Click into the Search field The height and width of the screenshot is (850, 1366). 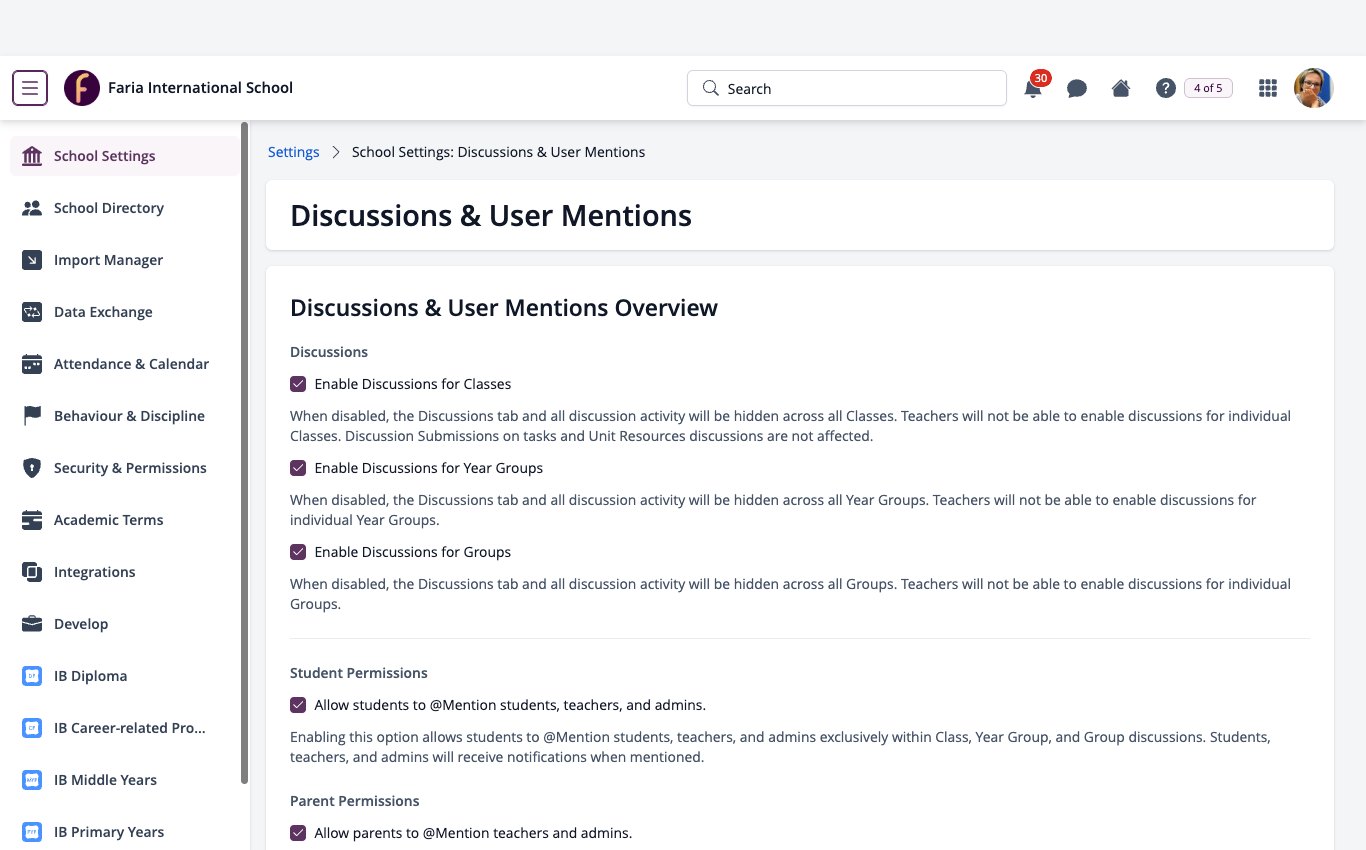(x=846, y=88)
